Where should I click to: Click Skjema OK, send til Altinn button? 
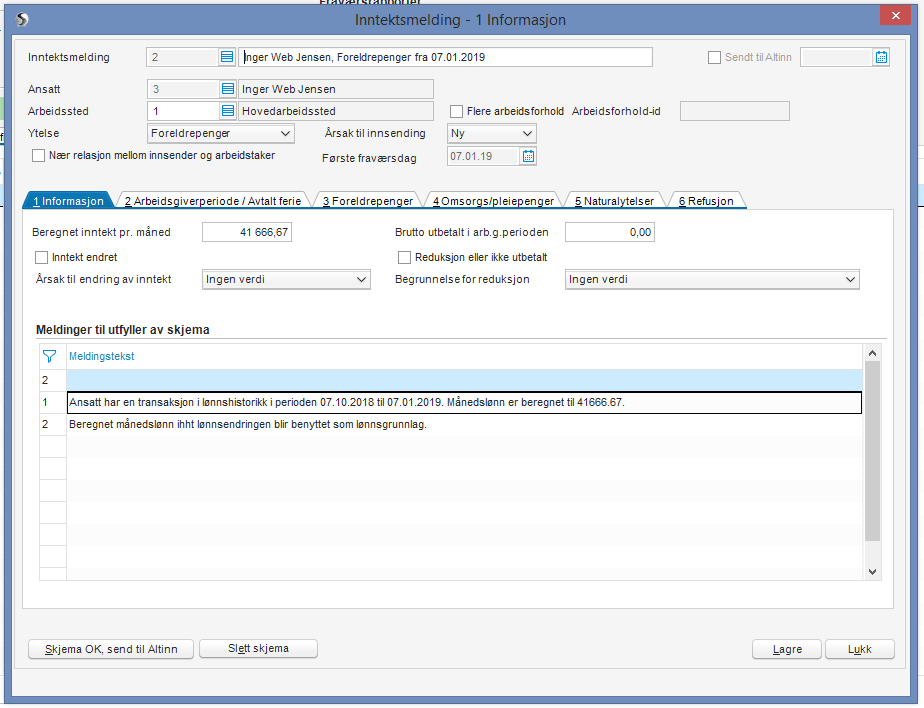[111, 649]
